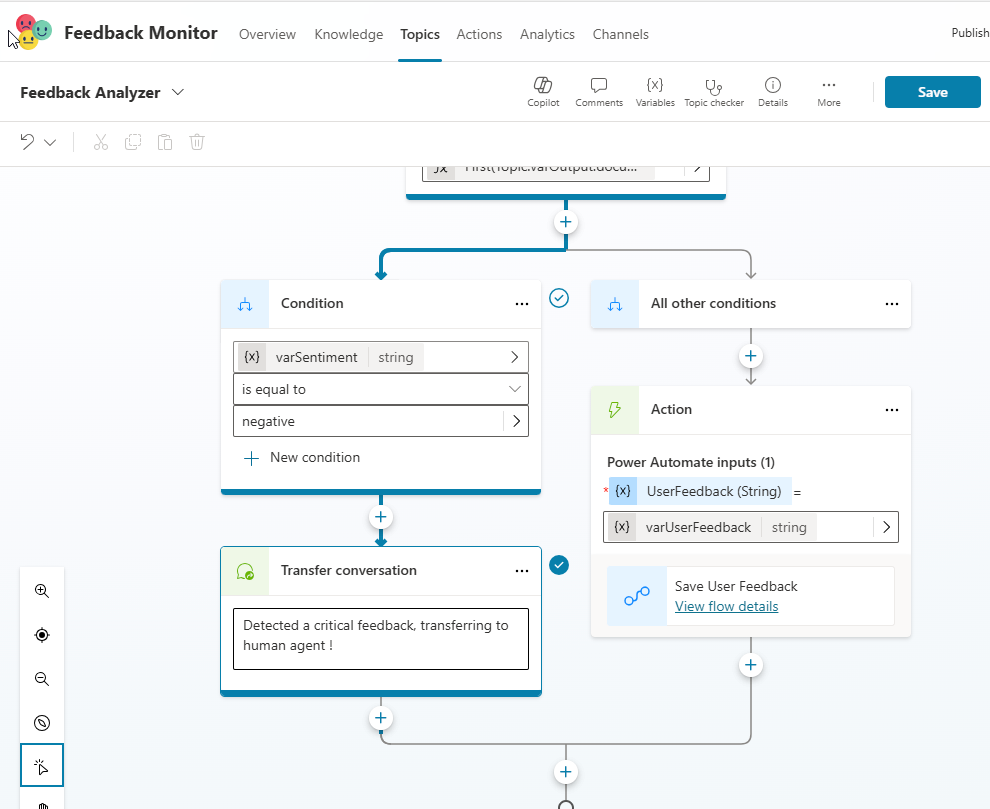The height and width of the screenshot is (809, 990).
Task: Click the Transfer conversation message text box
Action: click(x=380, y=638)
